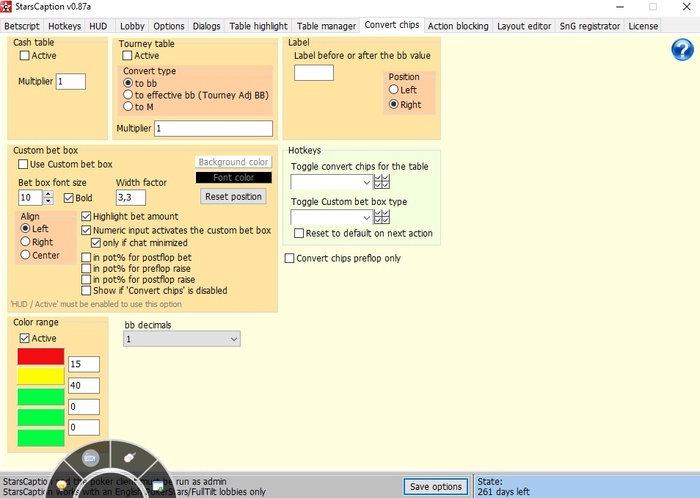Click the Save options button
The width and height of the screenshot is (700, 498).
[436, 486]
